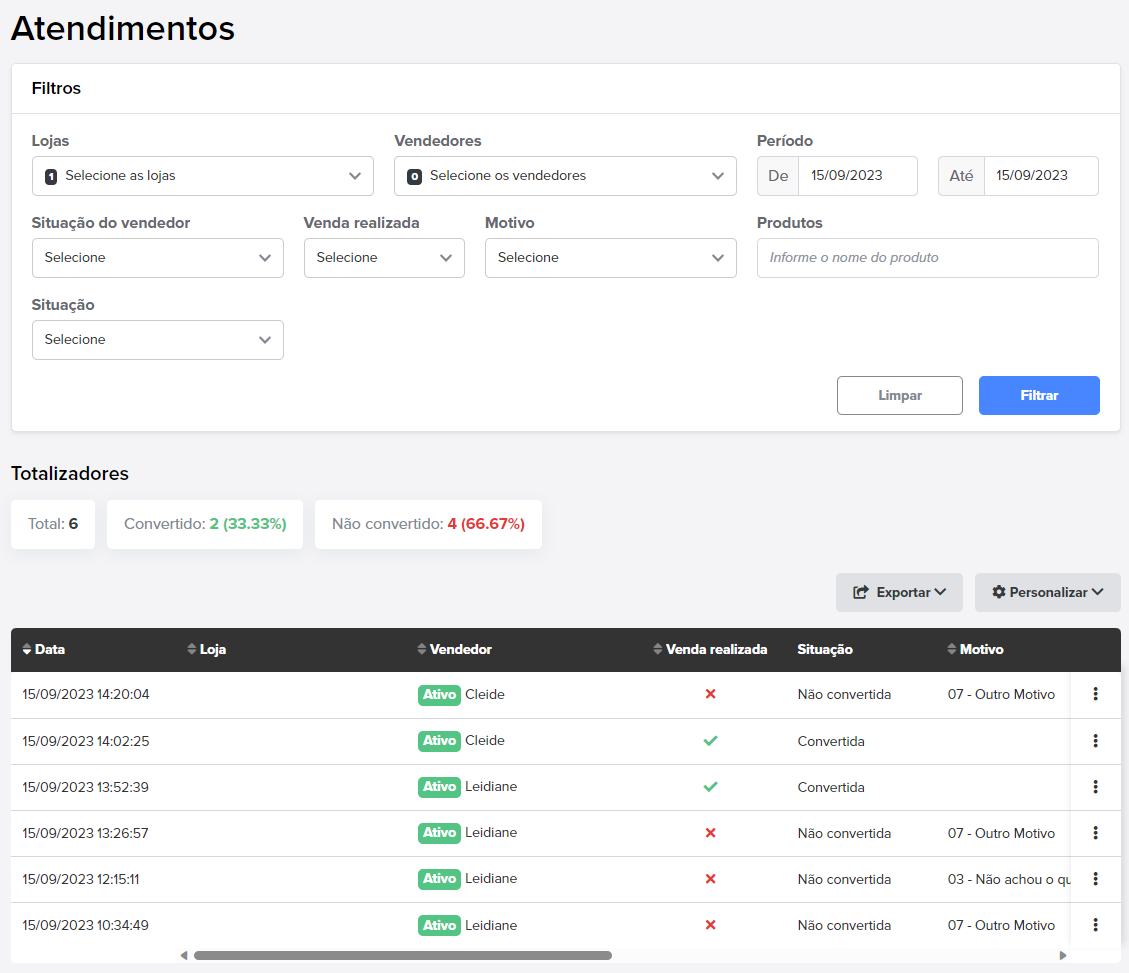
Task: Click Cleide in the 14:20:04 row
Action: click(485, 694)
